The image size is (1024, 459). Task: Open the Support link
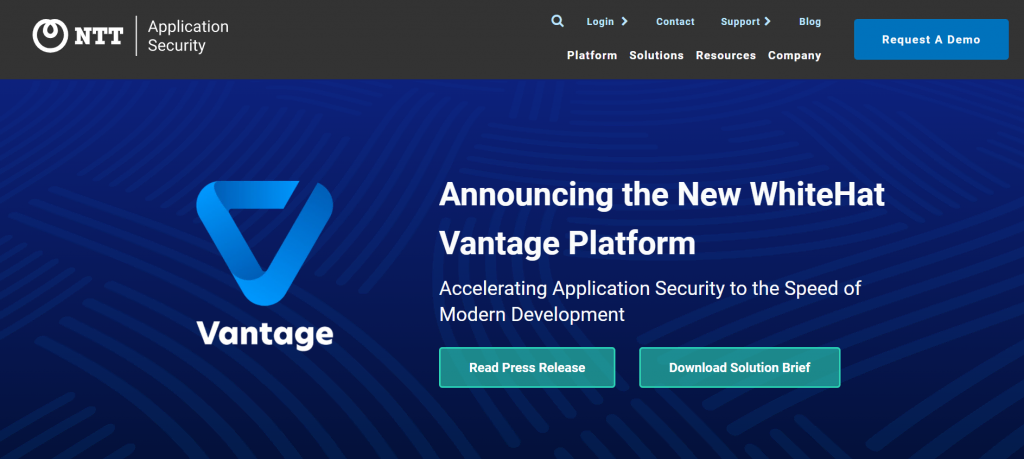pos(740,21)
